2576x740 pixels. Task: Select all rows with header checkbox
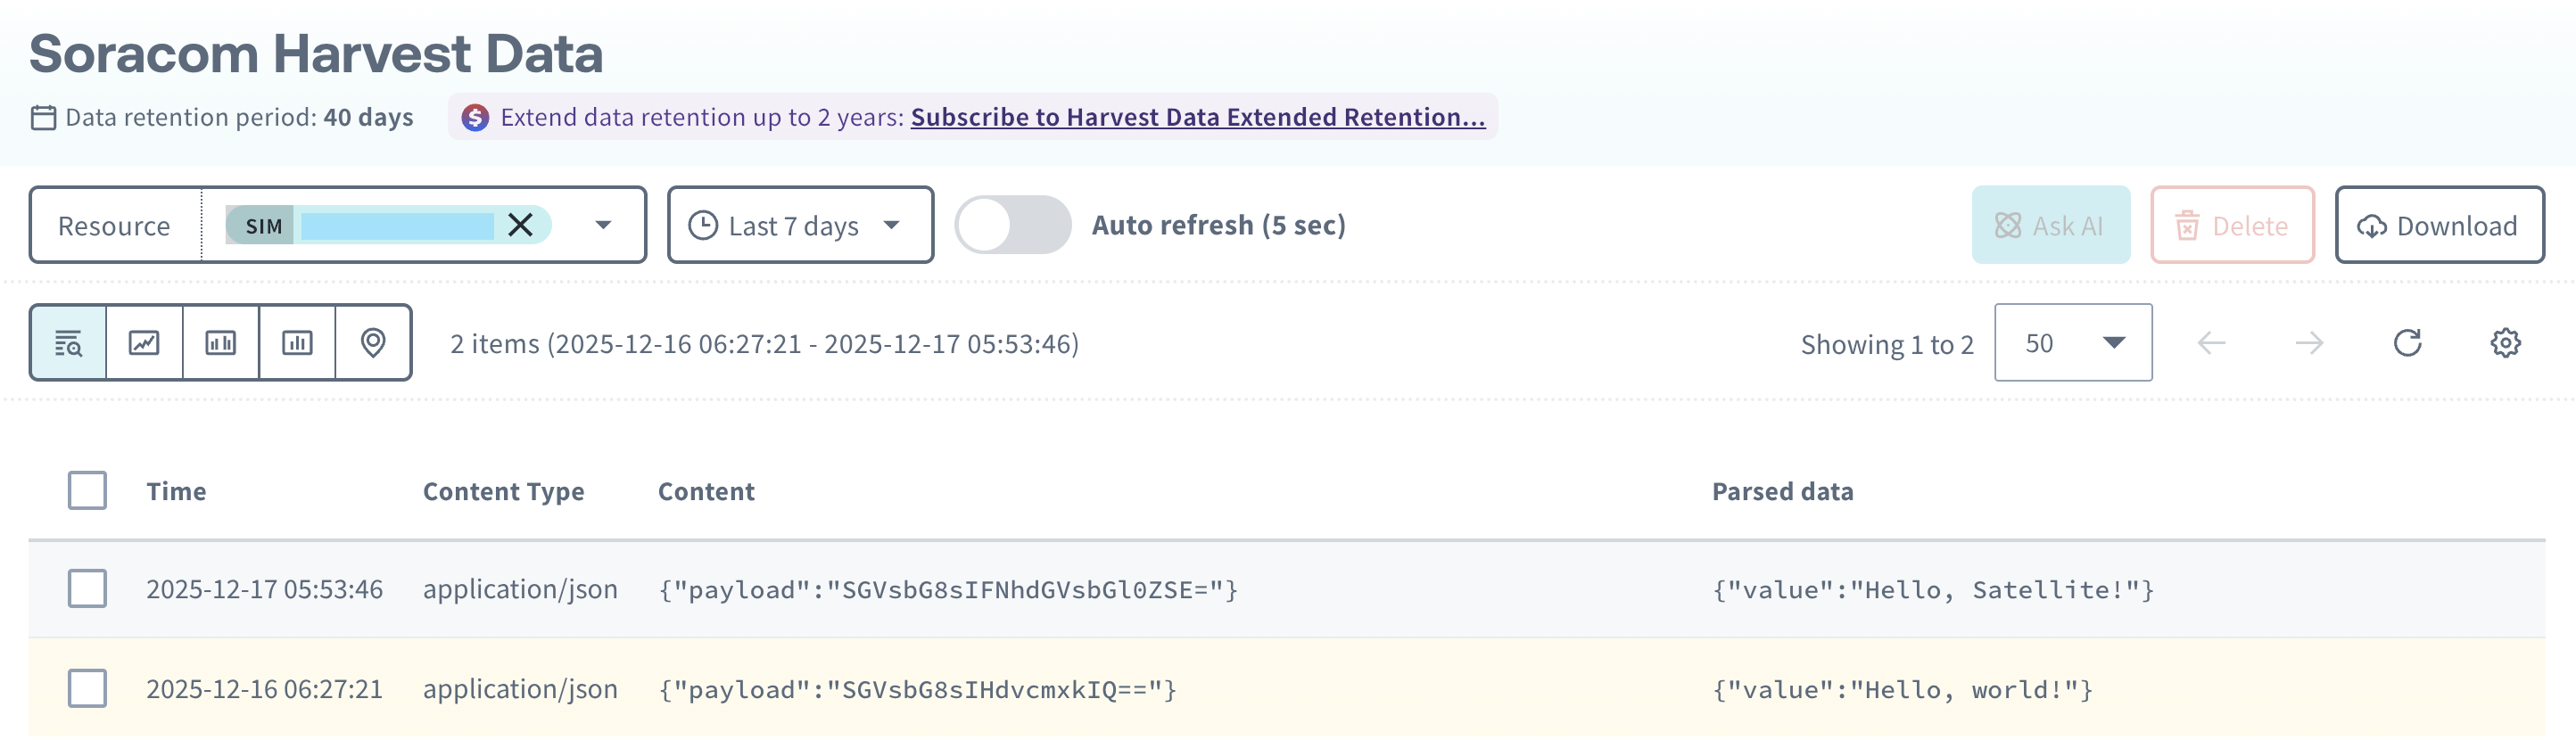tap(87, 490)
